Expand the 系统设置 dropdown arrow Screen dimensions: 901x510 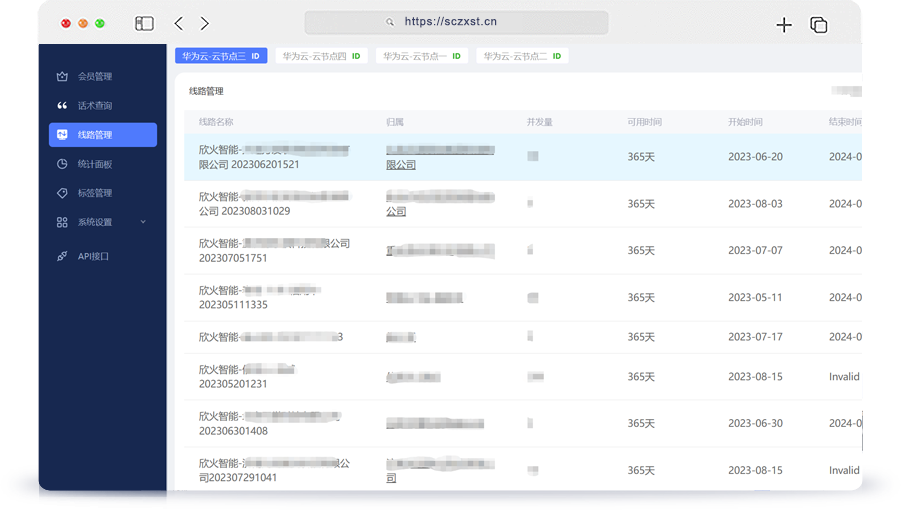(x=143, y=222)
